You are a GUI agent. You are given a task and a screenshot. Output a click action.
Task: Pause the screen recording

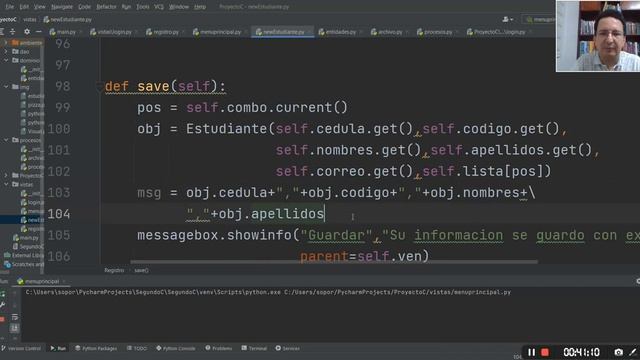point(531,352)
